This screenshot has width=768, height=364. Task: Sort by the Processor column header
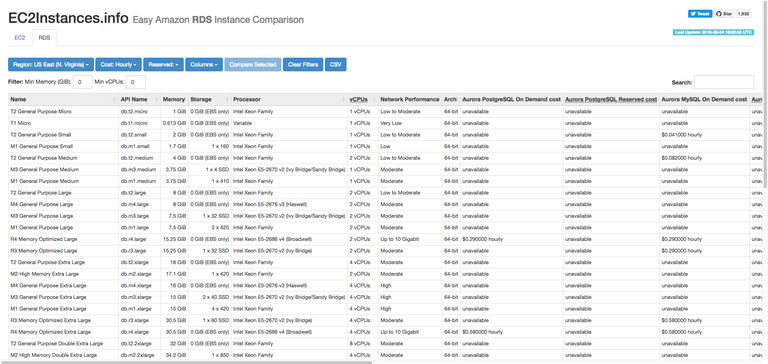pos(289,99)
